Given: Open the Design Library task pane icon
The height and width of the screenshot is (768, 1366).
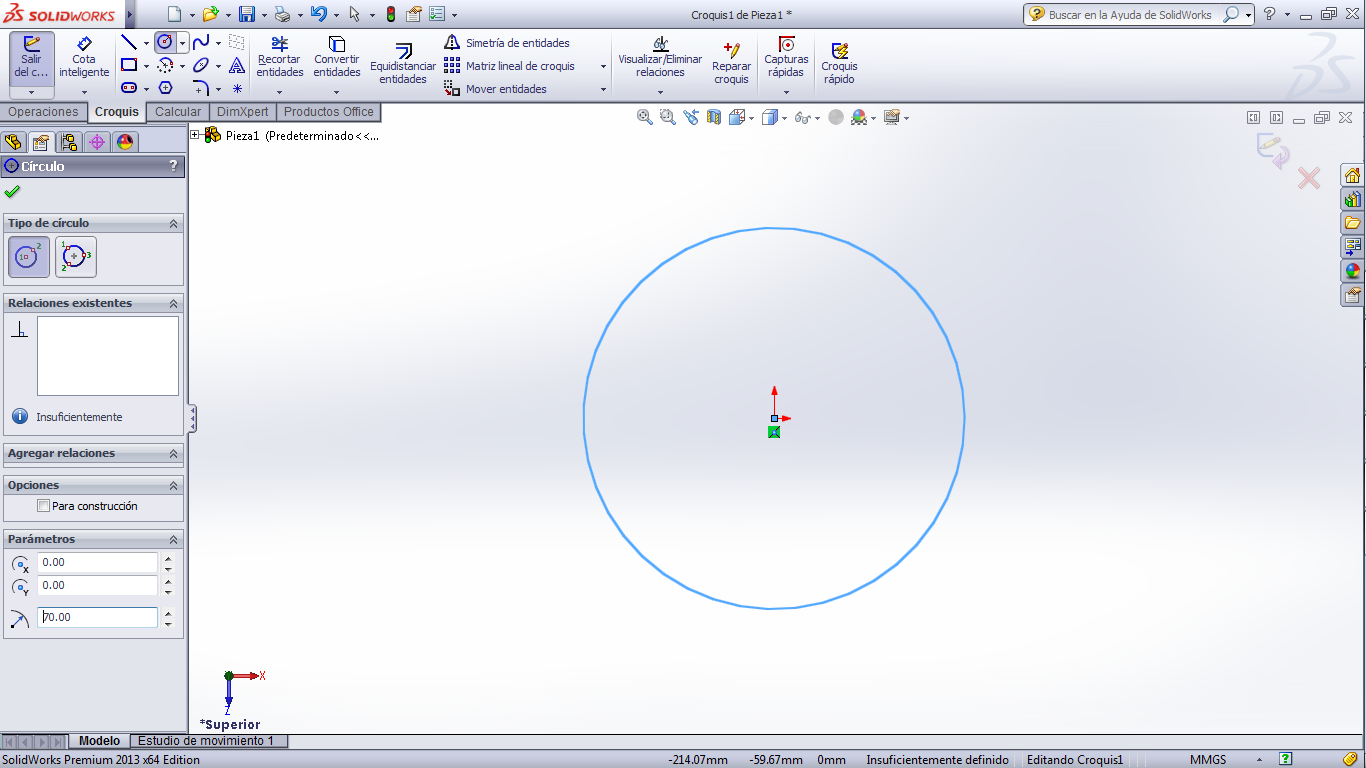Looking at the screenshot, I should pos(1352,199).
